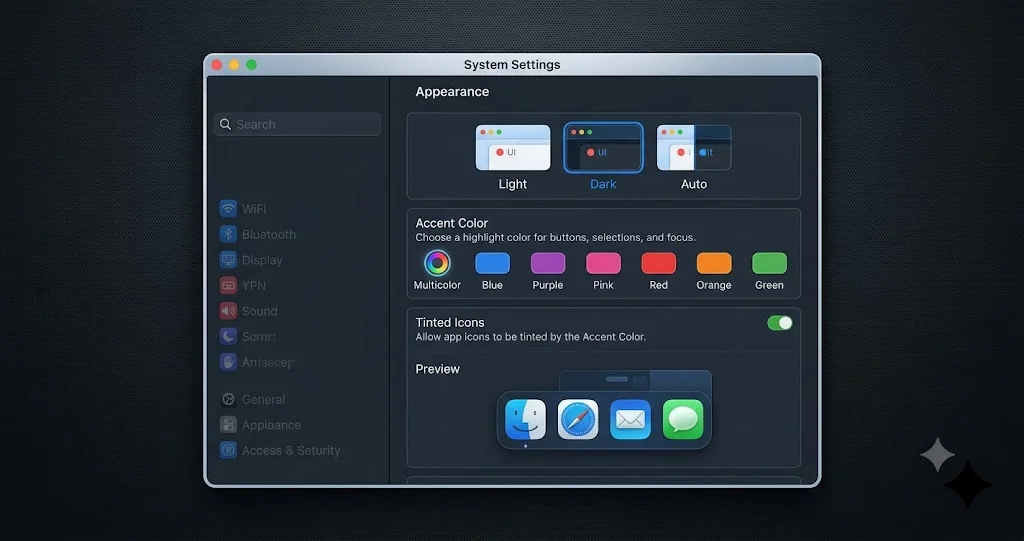Click the moon icon beside Scrnst
1024x541 pixels.
point(228,336)
